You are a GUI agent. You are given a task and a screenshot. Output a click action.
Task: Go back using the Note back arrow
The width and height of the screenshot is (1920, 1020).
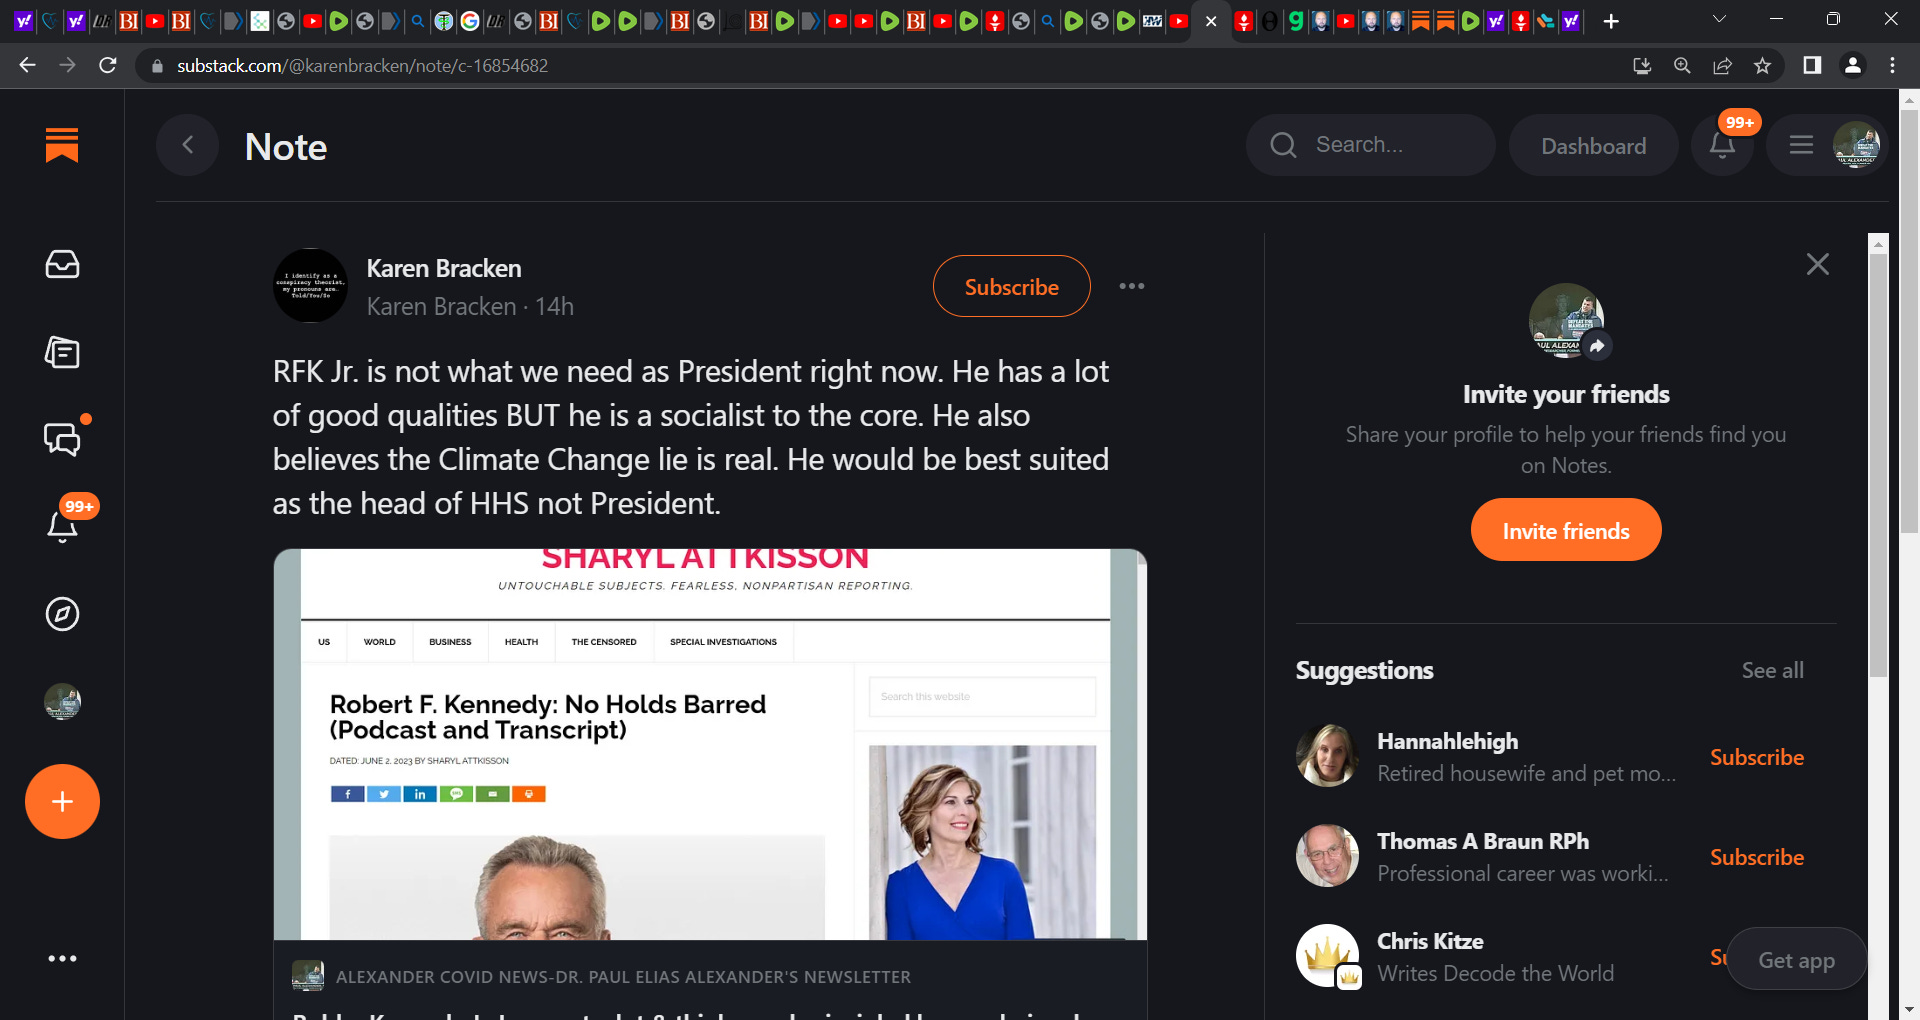coord(187,145)
